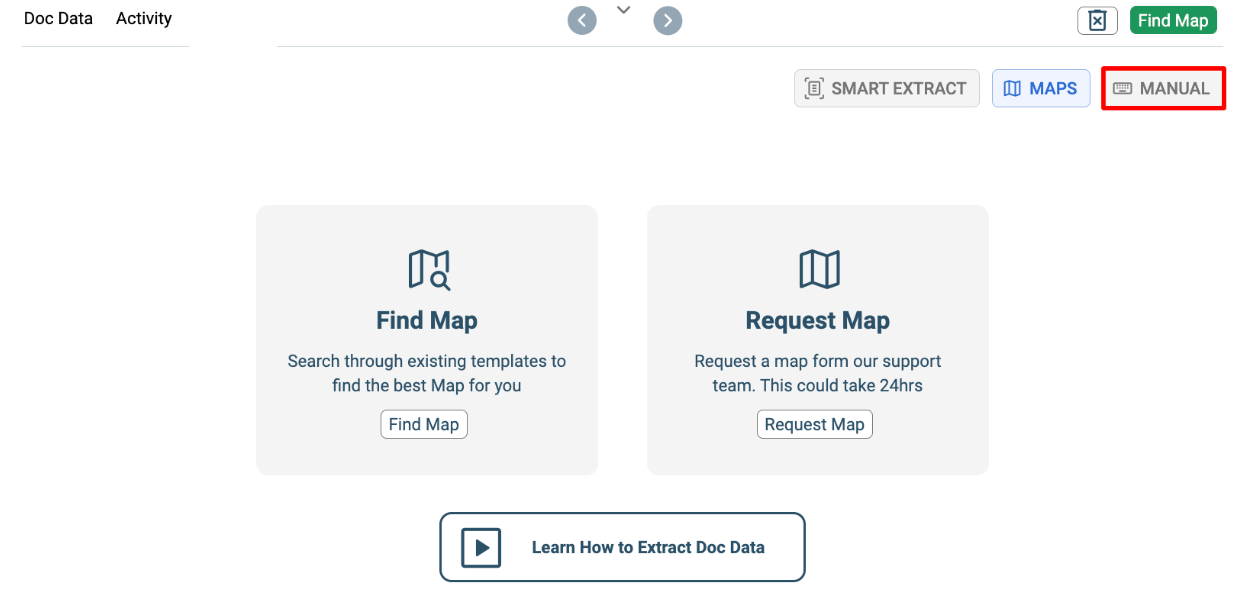The width and height of the screenshot is (1242, 592).
Task: Switch to the Activity tab
Action: 144,19
